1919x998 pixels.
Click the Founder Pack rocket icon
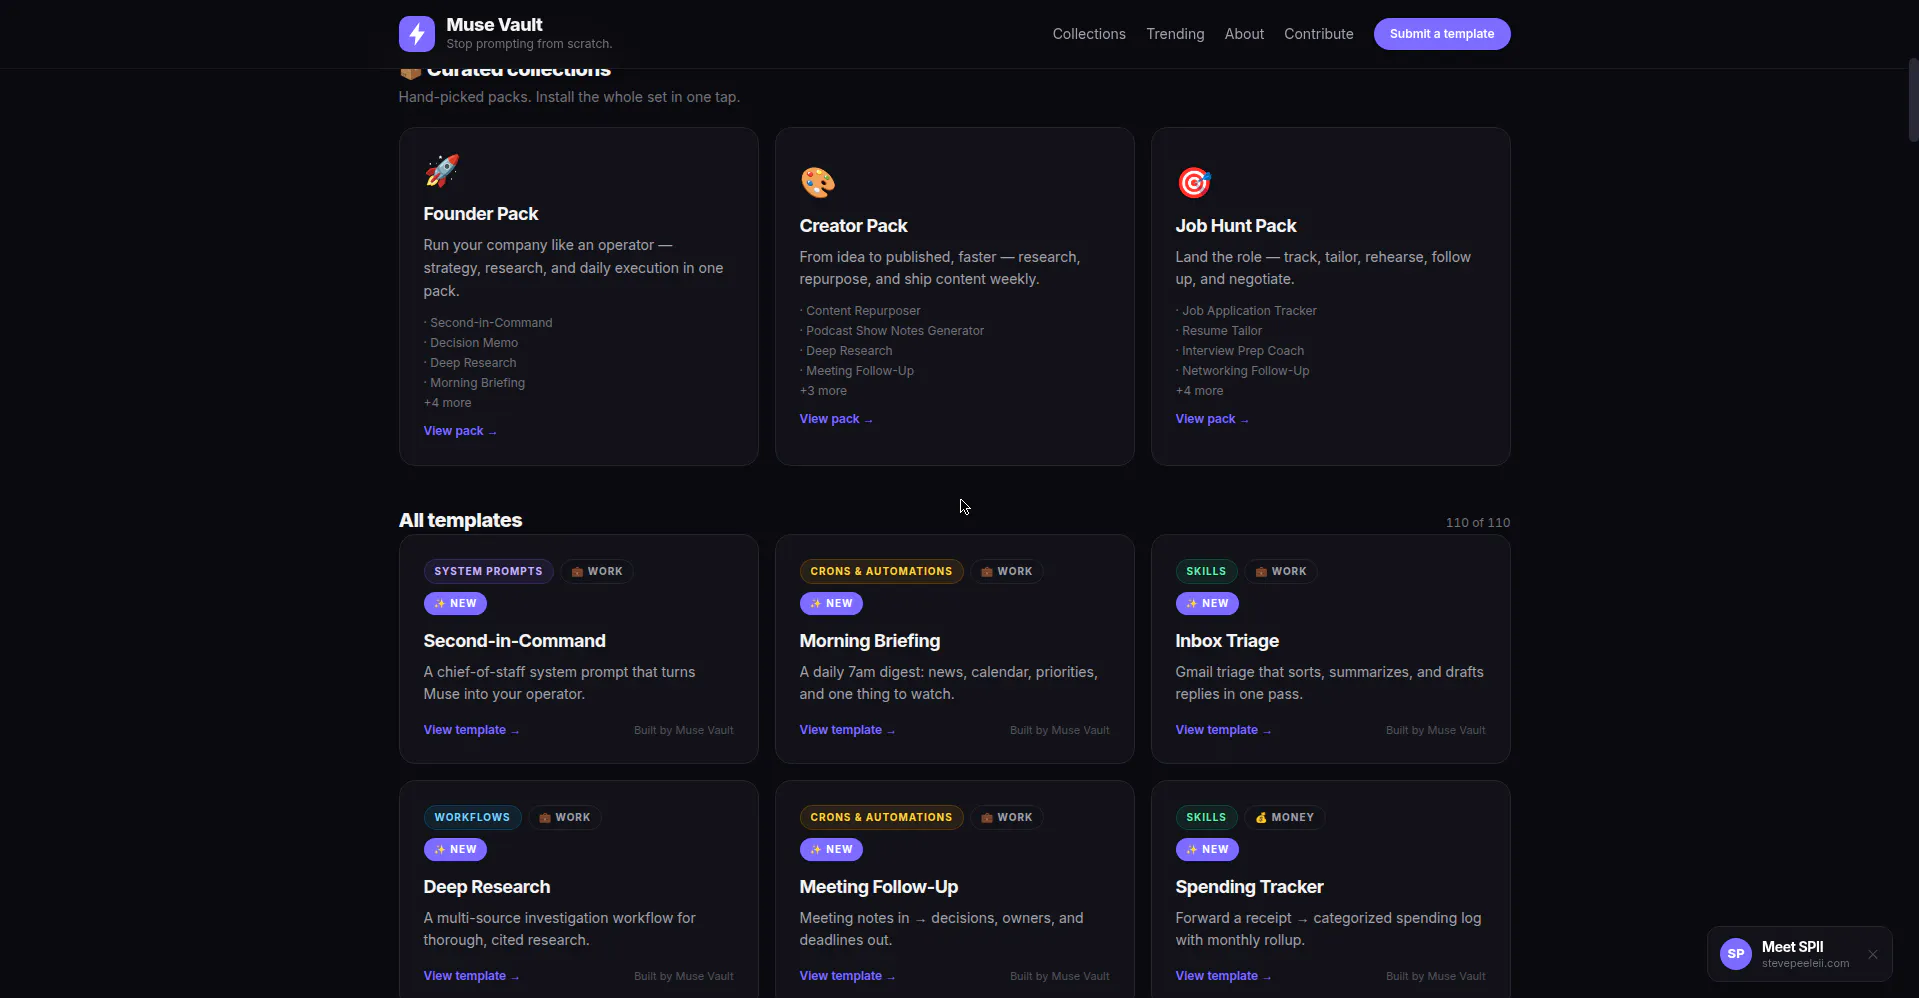click(x=441, y=171)
